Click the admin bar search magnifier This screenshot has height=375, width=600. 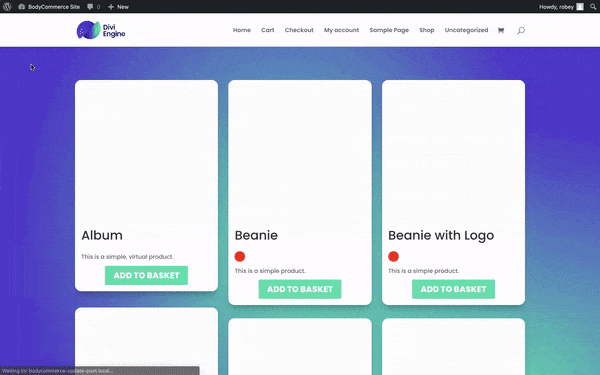(x=593, y=7)
